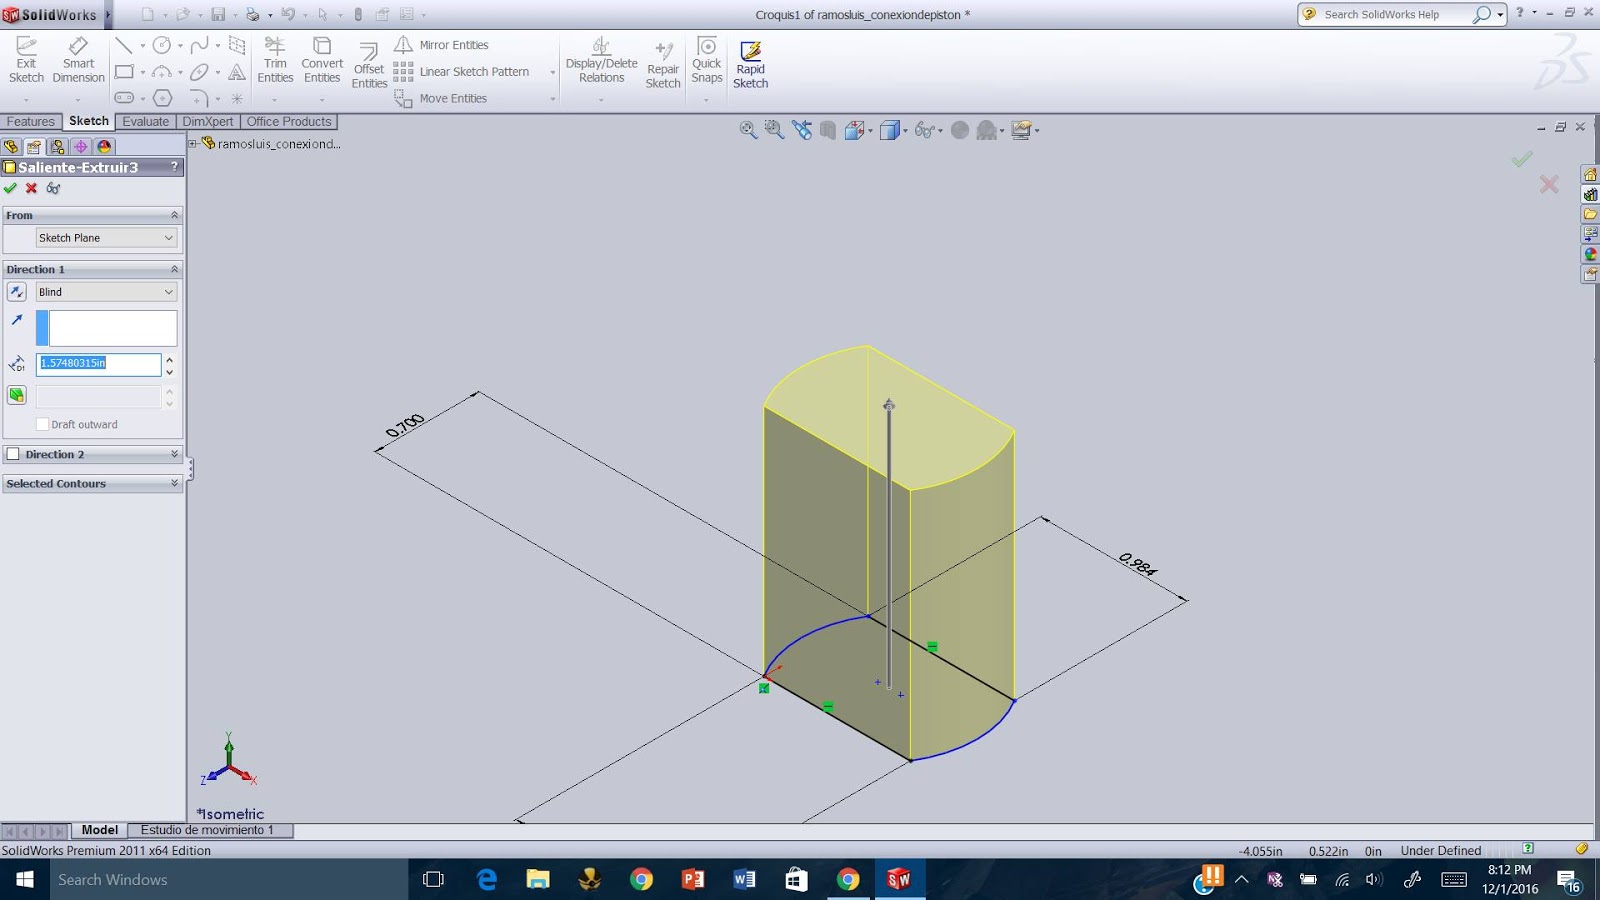Enable the Draft outward checkbox
Image resolution: width=1600 pixels, height=900 pixels.
tap(42, 424)
